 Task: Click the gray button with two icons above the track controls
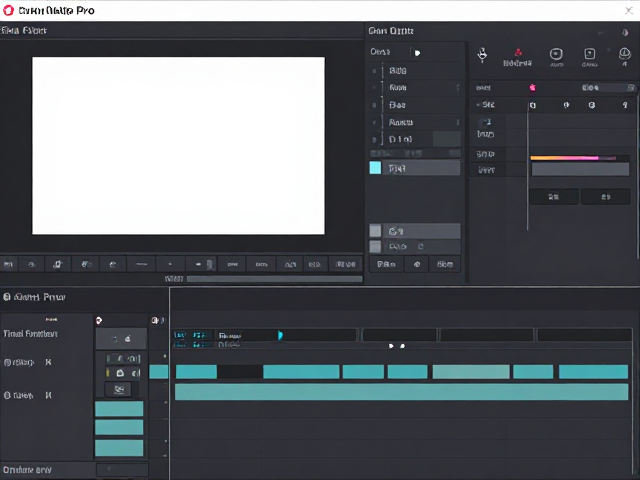(x=121, y=339)
